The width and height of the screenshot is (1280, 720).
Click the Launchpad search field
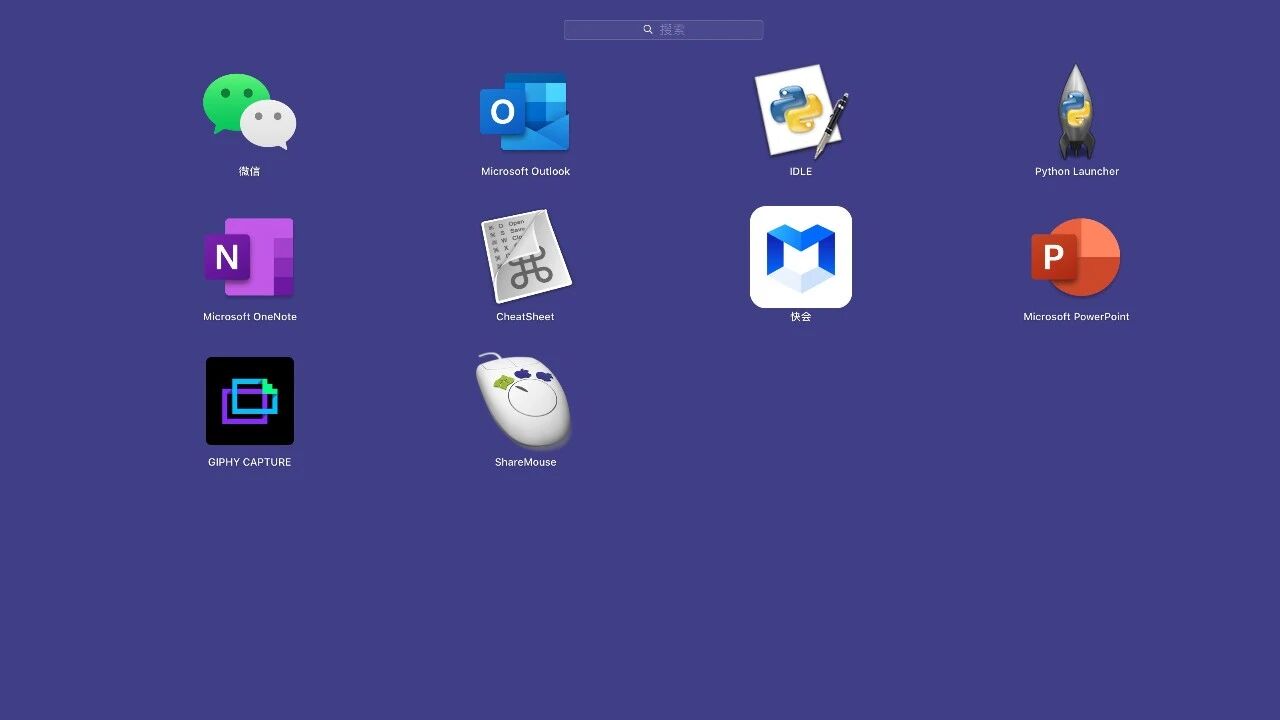click(x=664, y=30)
